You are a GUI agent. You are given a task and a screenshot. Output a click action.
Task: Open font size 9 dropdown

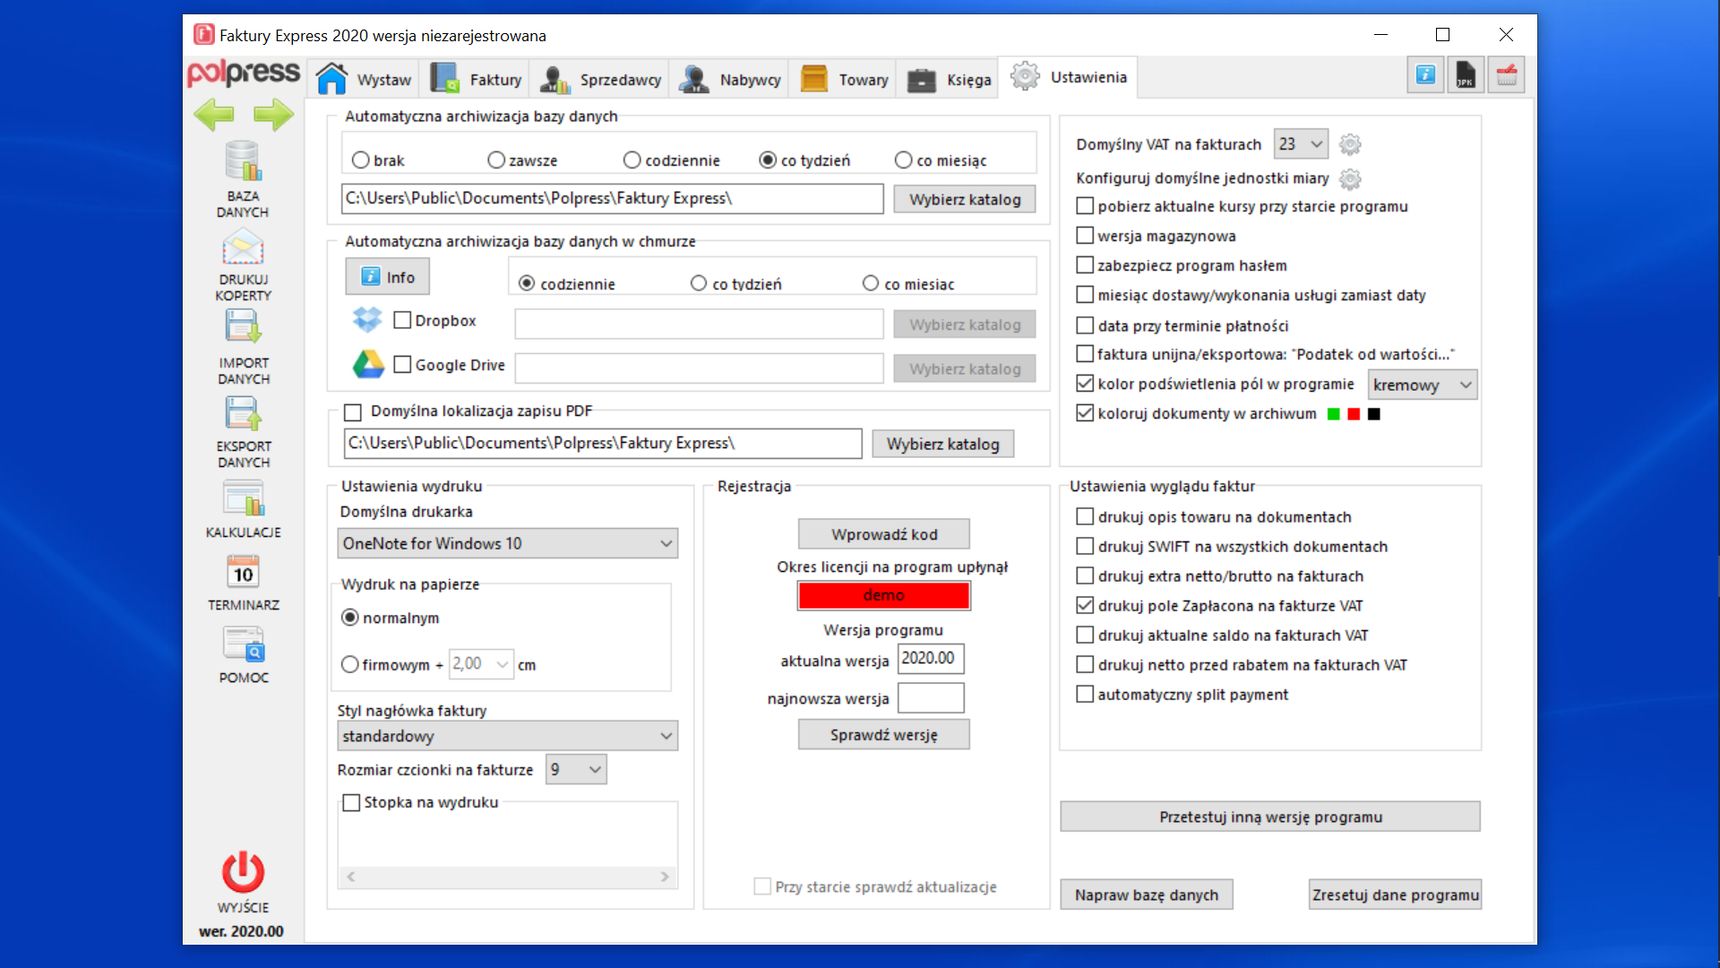coord(576,769)
